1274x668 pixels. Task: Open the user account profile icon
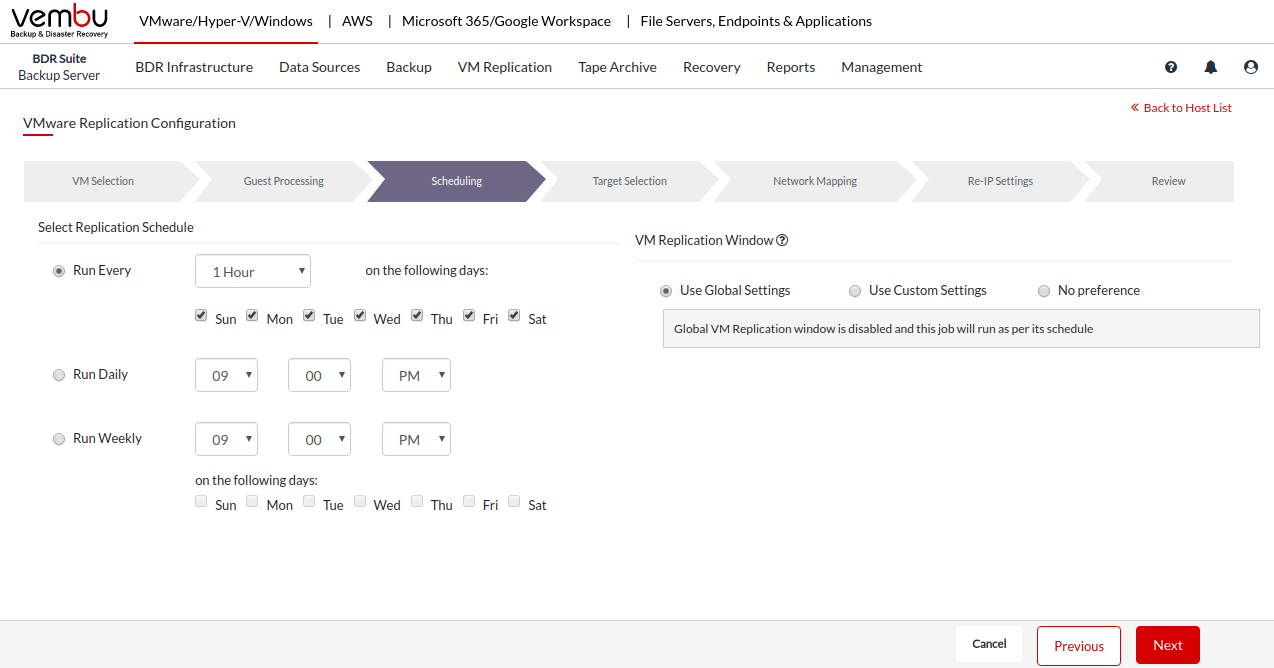coord(1251,67)
